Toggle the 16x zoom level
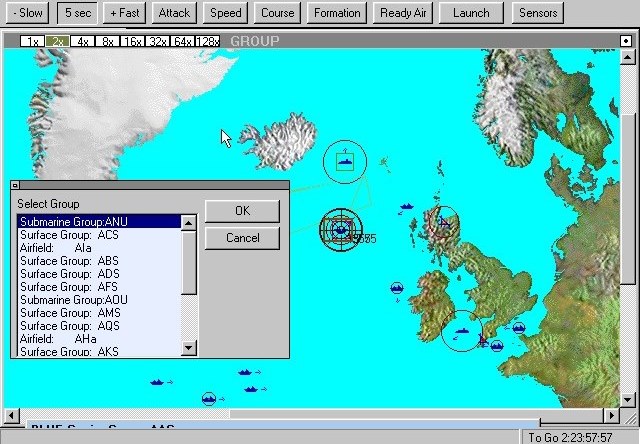Viewport: 640px width, 444px height. pyautogui.click(x=132, y=42)
